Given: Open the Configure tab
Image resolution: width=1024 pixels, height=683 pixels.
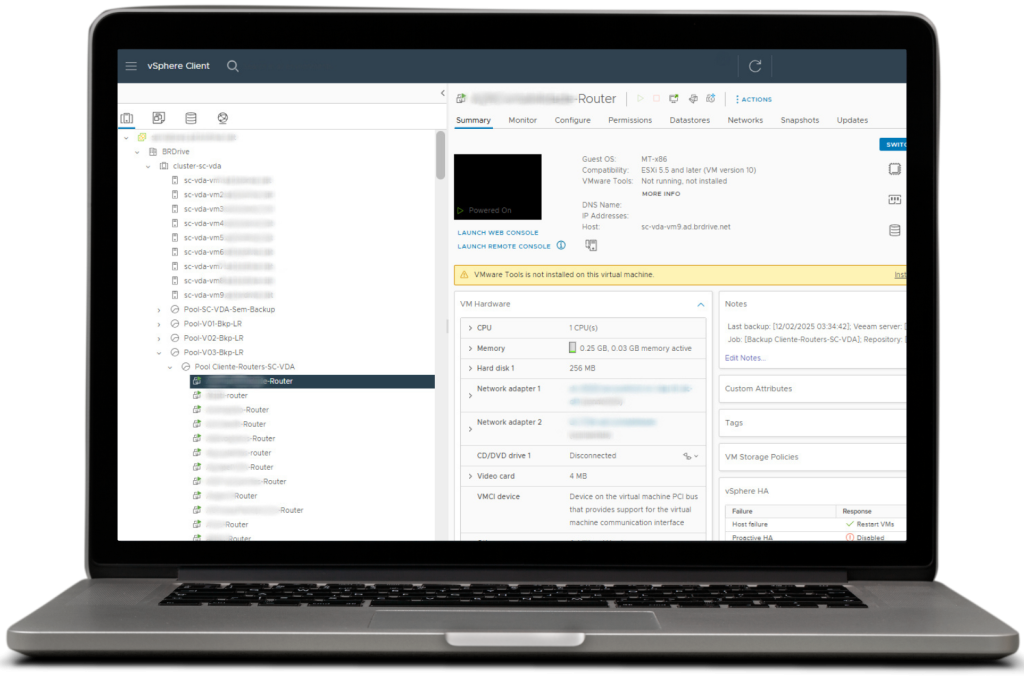Looking at the screenshot, I should [572, 120].
